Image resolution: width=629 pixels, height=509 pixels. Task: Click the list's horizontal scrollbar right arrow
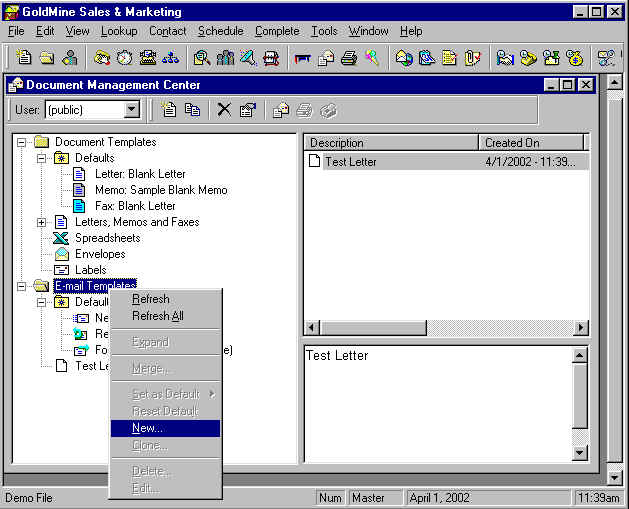580,328
